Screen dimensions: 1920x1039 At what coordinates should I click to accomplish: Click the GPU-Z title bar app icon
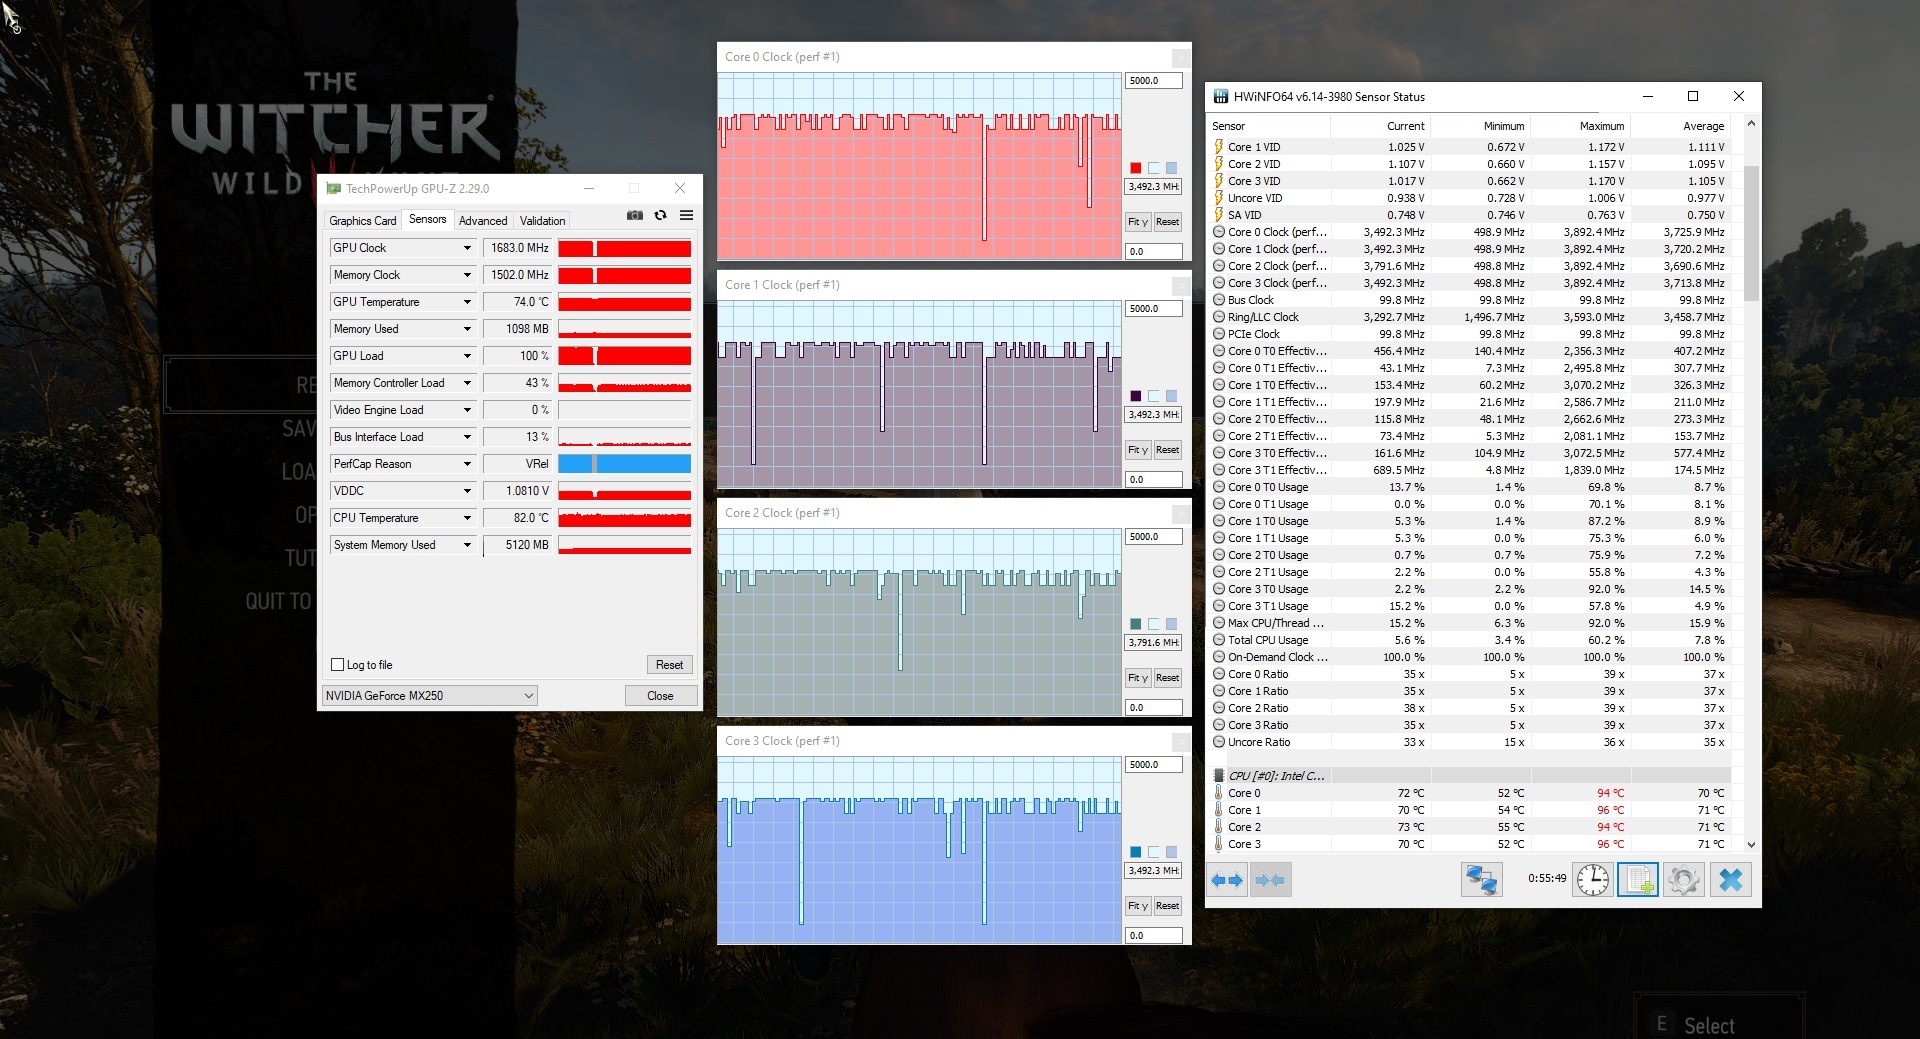point(334,188)
